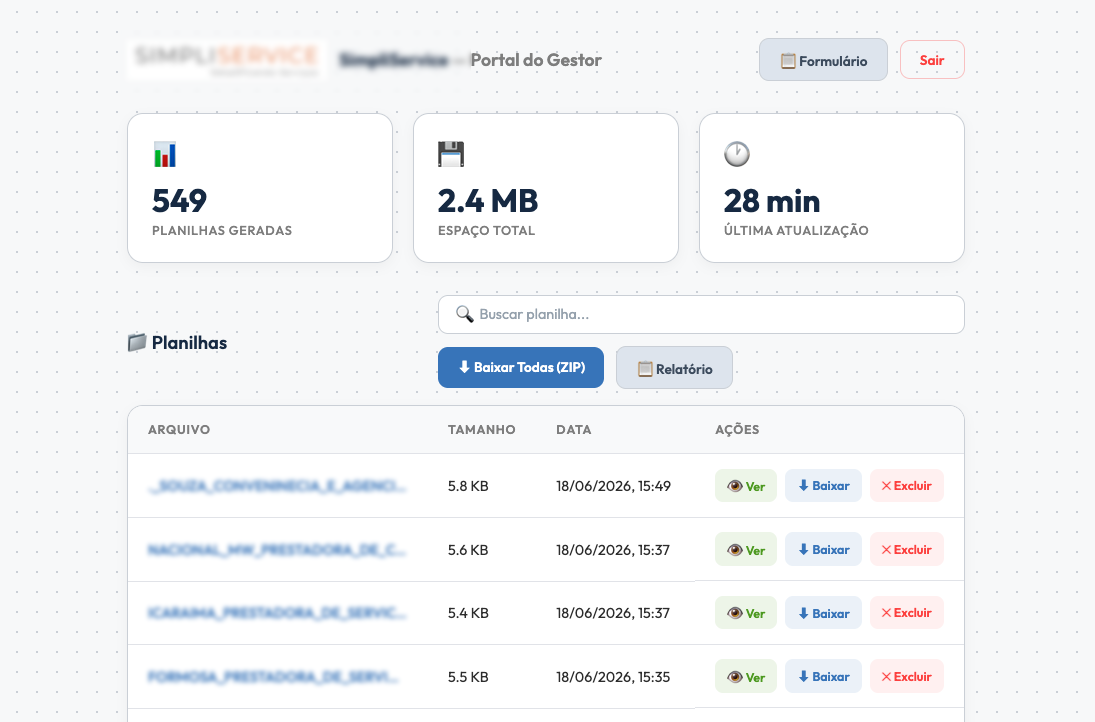Click the DATA column header
This screenshot has width=1095, height=722.
[x=573, y=429]
